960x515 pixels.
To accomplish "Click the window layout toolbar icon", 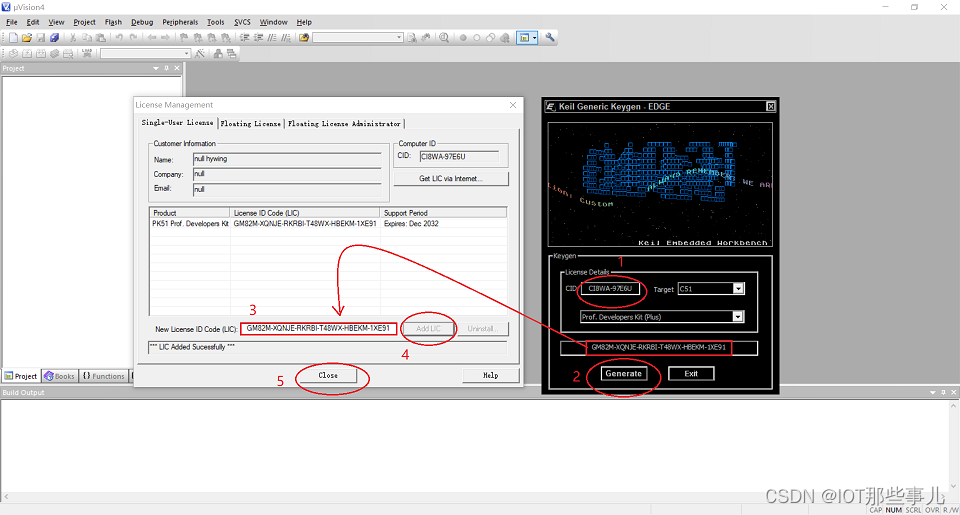I will pos(524,37).
